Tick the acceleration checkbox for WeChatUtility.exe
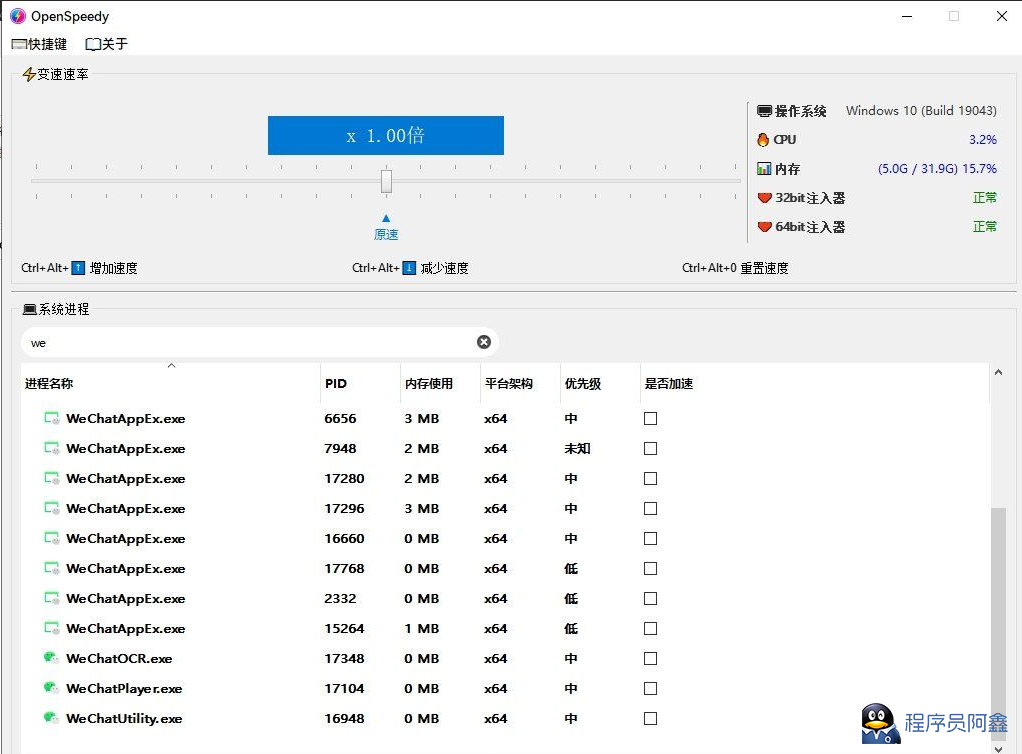Screen dimensions: 1022x754 pos(650,718)
